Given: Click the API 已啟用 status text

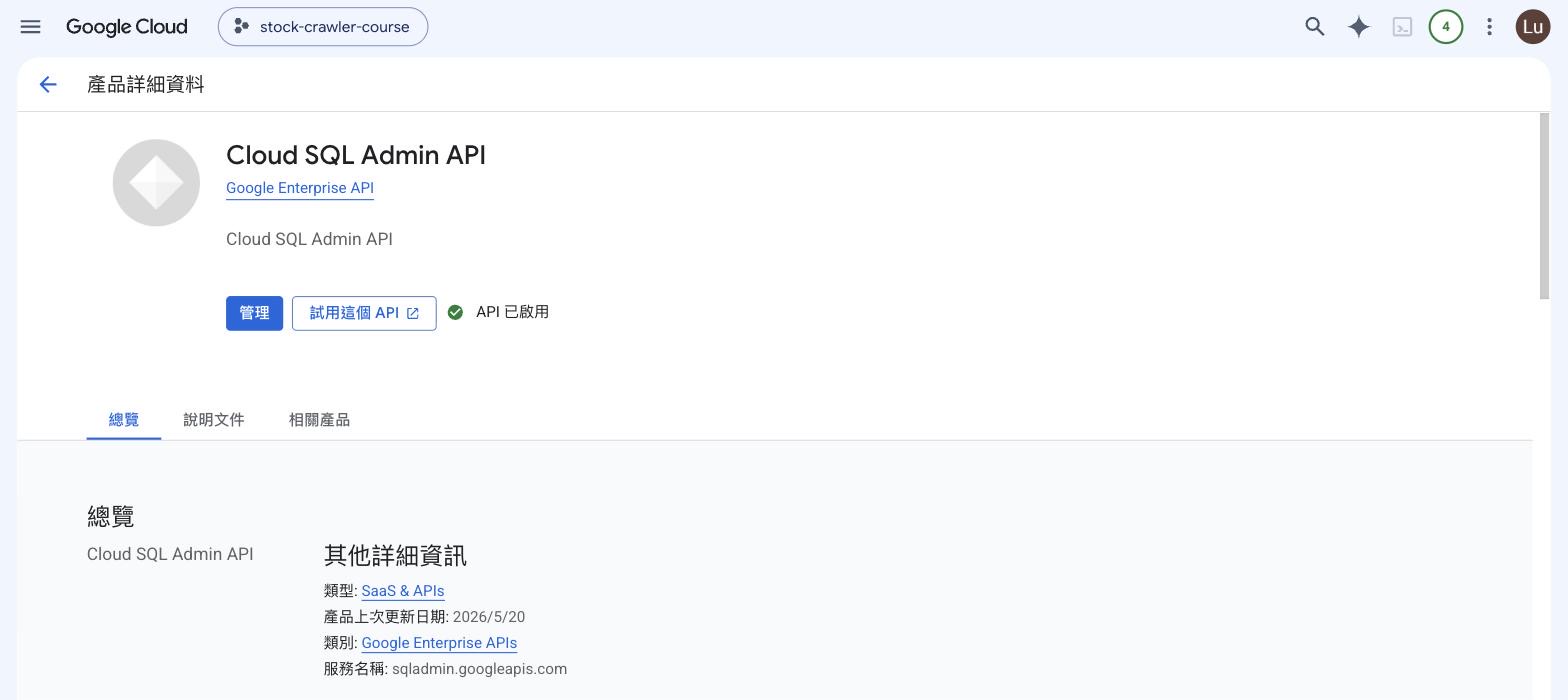Looking at the screenshot, I should point(512,312).
